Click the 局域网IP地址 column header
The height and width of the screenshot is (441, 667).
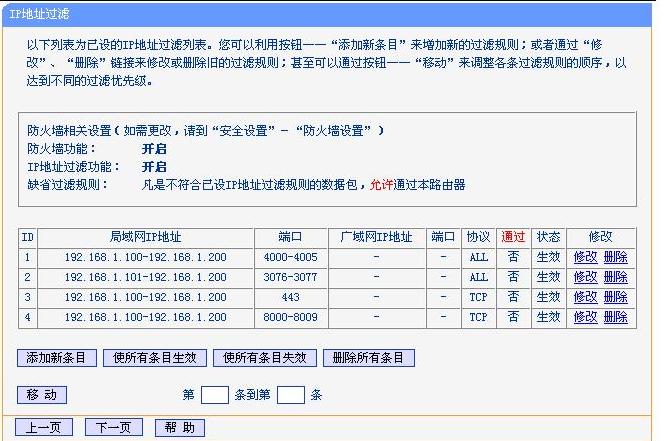point(145,237)
